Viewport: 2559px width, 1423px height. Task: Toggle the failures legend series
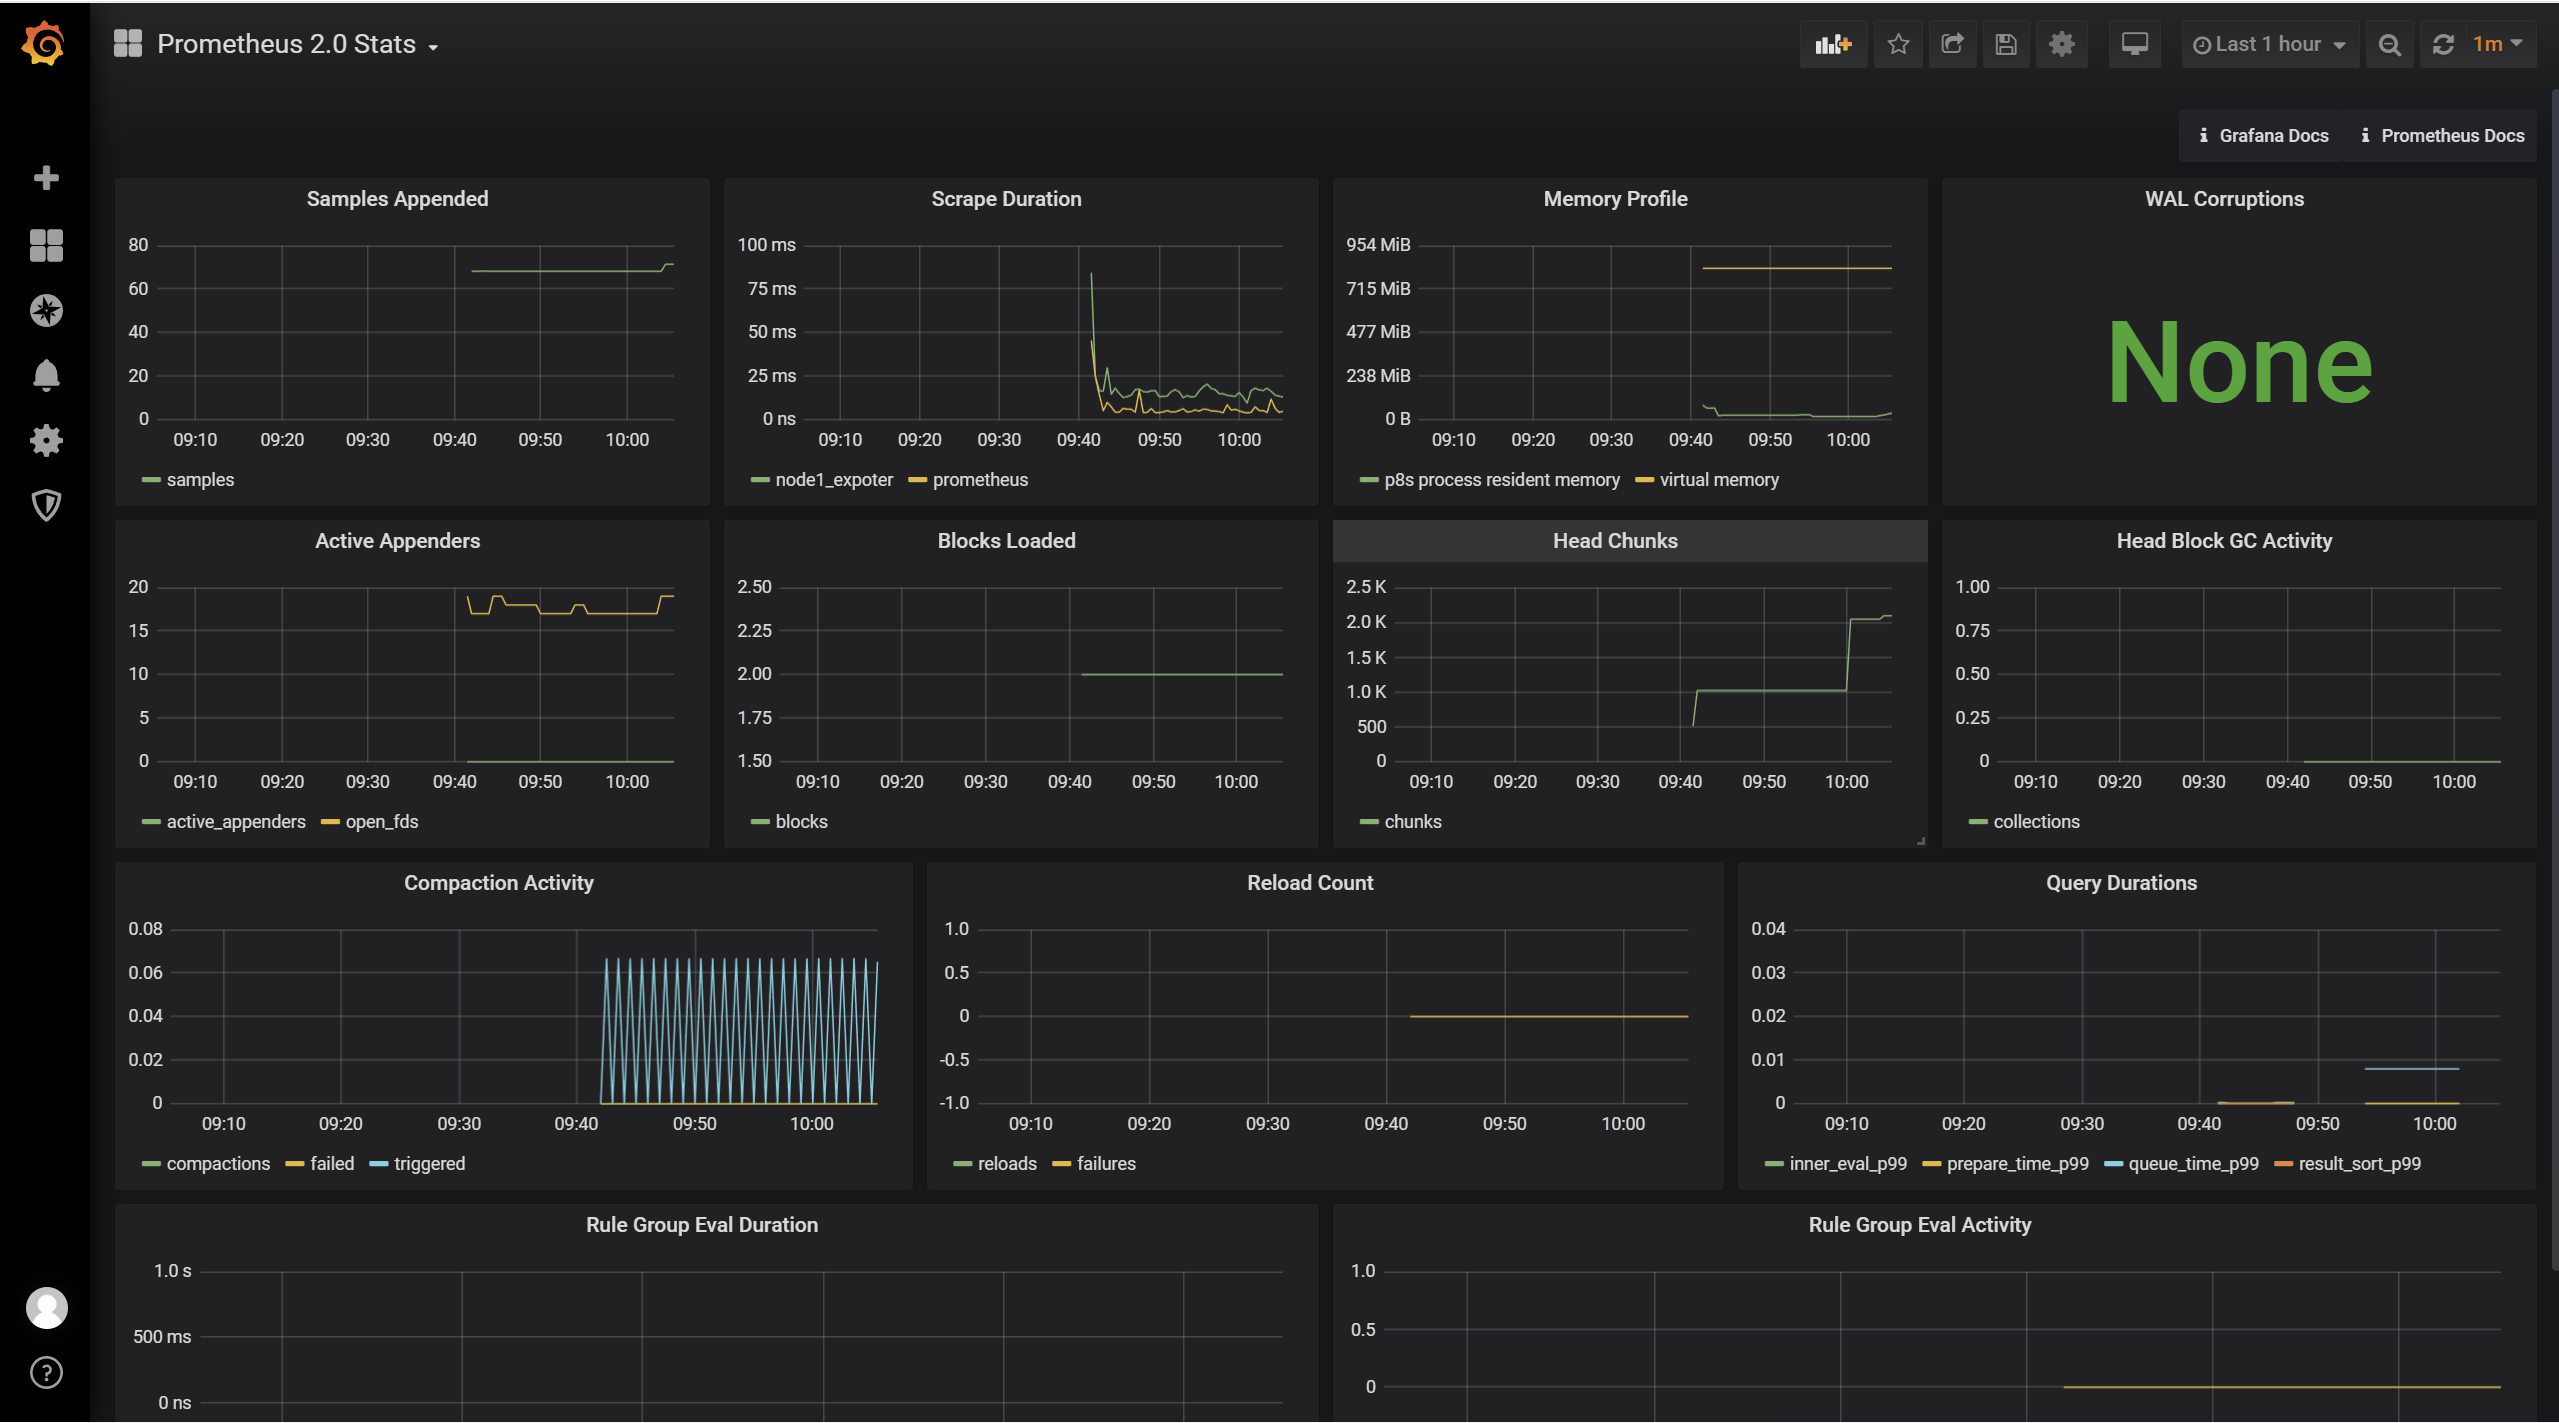coord(1106,1164)
